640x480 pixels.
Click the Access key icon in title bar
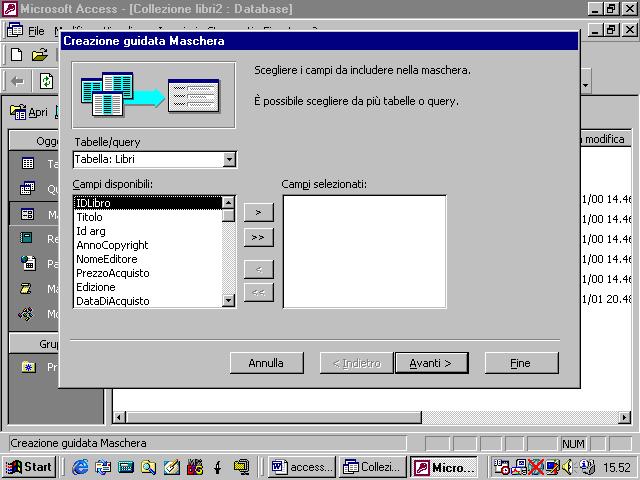click(x=10, y=9)
